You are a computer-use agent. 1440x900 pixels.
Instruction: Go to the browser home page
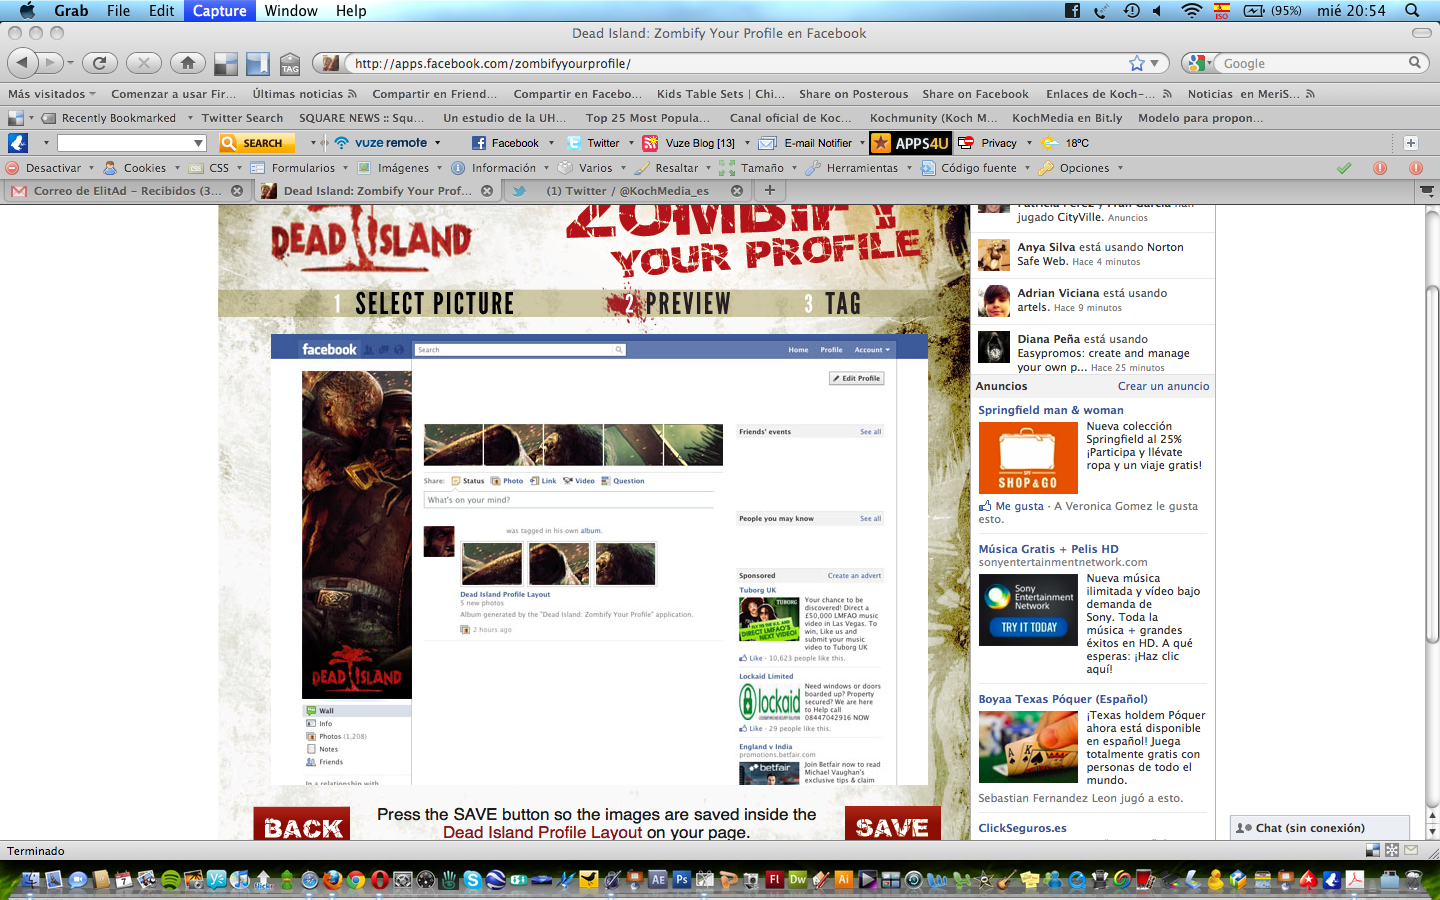click(188, 63)
